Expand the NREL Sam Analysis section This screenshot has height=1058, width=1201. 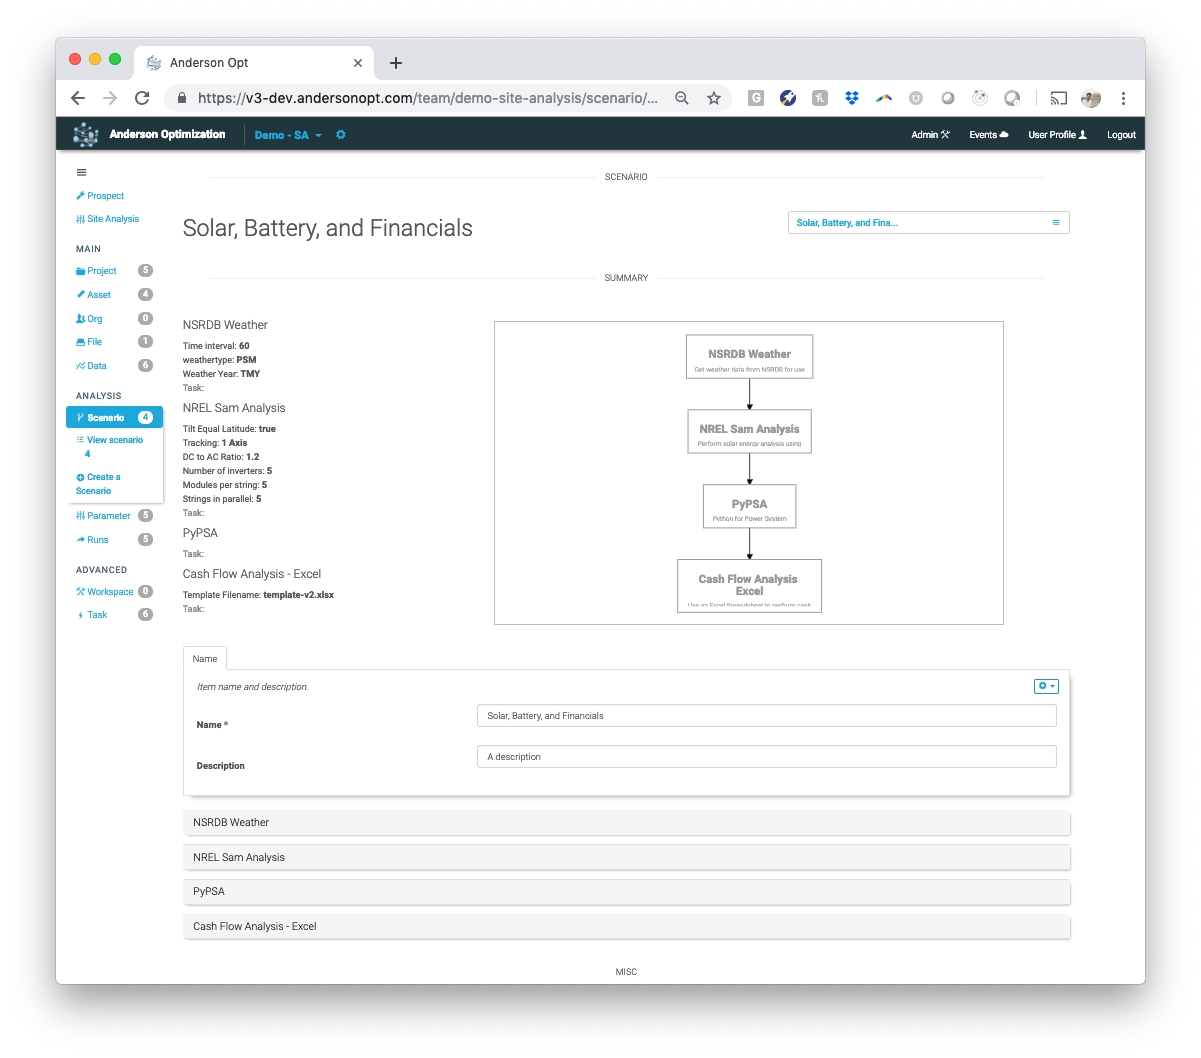tap(626, 857)
